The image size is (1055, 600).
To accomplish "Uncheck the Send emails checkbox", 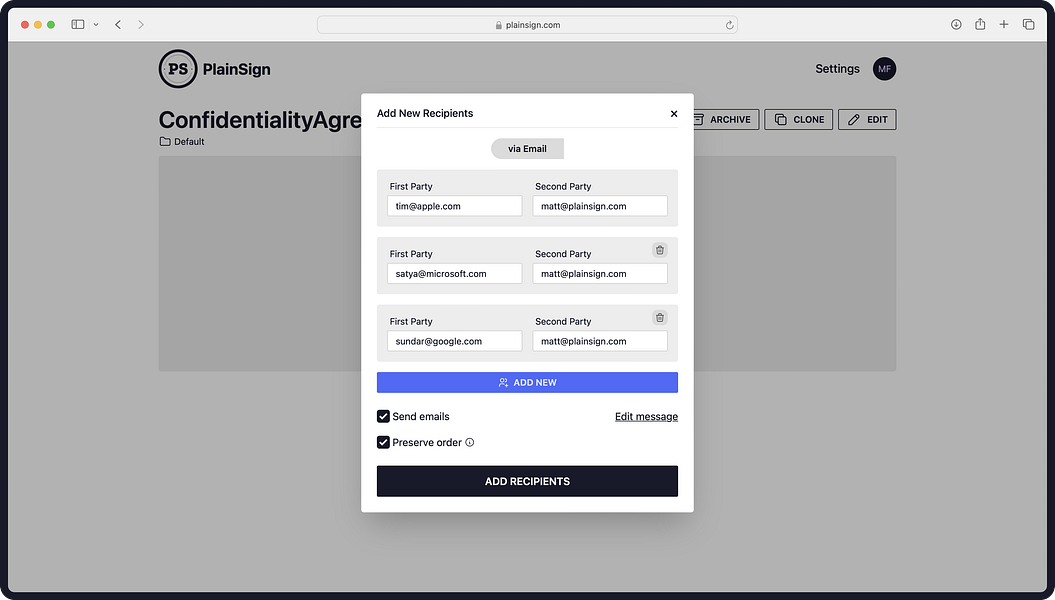I will pos(384,416).
